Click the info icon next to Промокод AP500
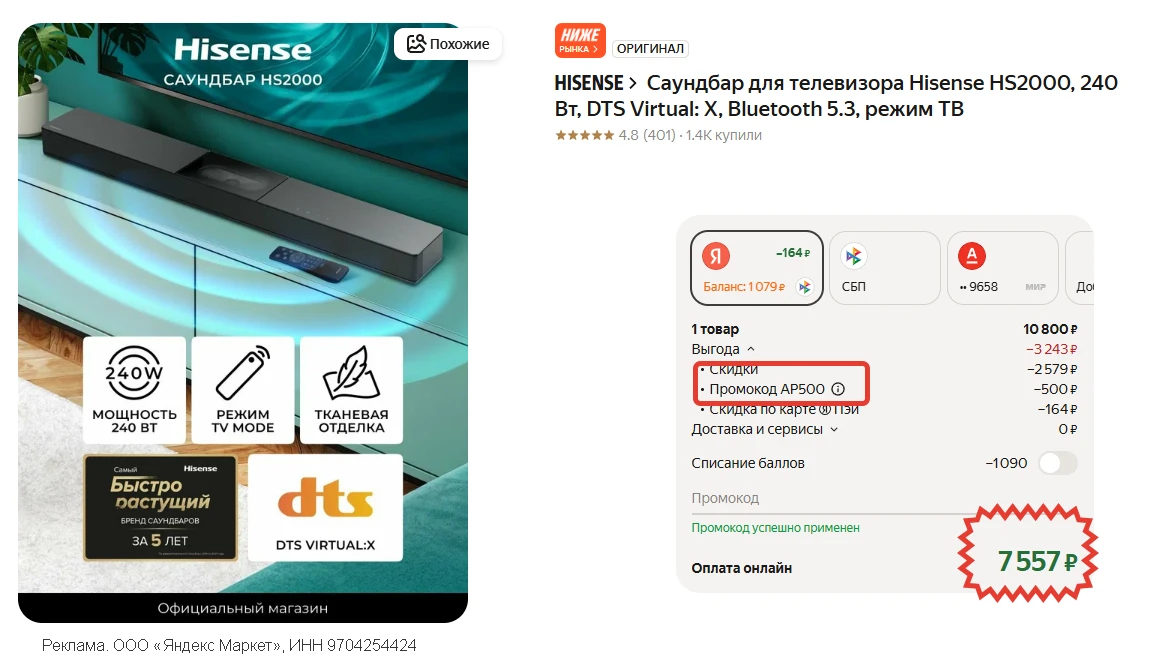The height and width of the screenshot is (665, 1169). pos(838,389)
